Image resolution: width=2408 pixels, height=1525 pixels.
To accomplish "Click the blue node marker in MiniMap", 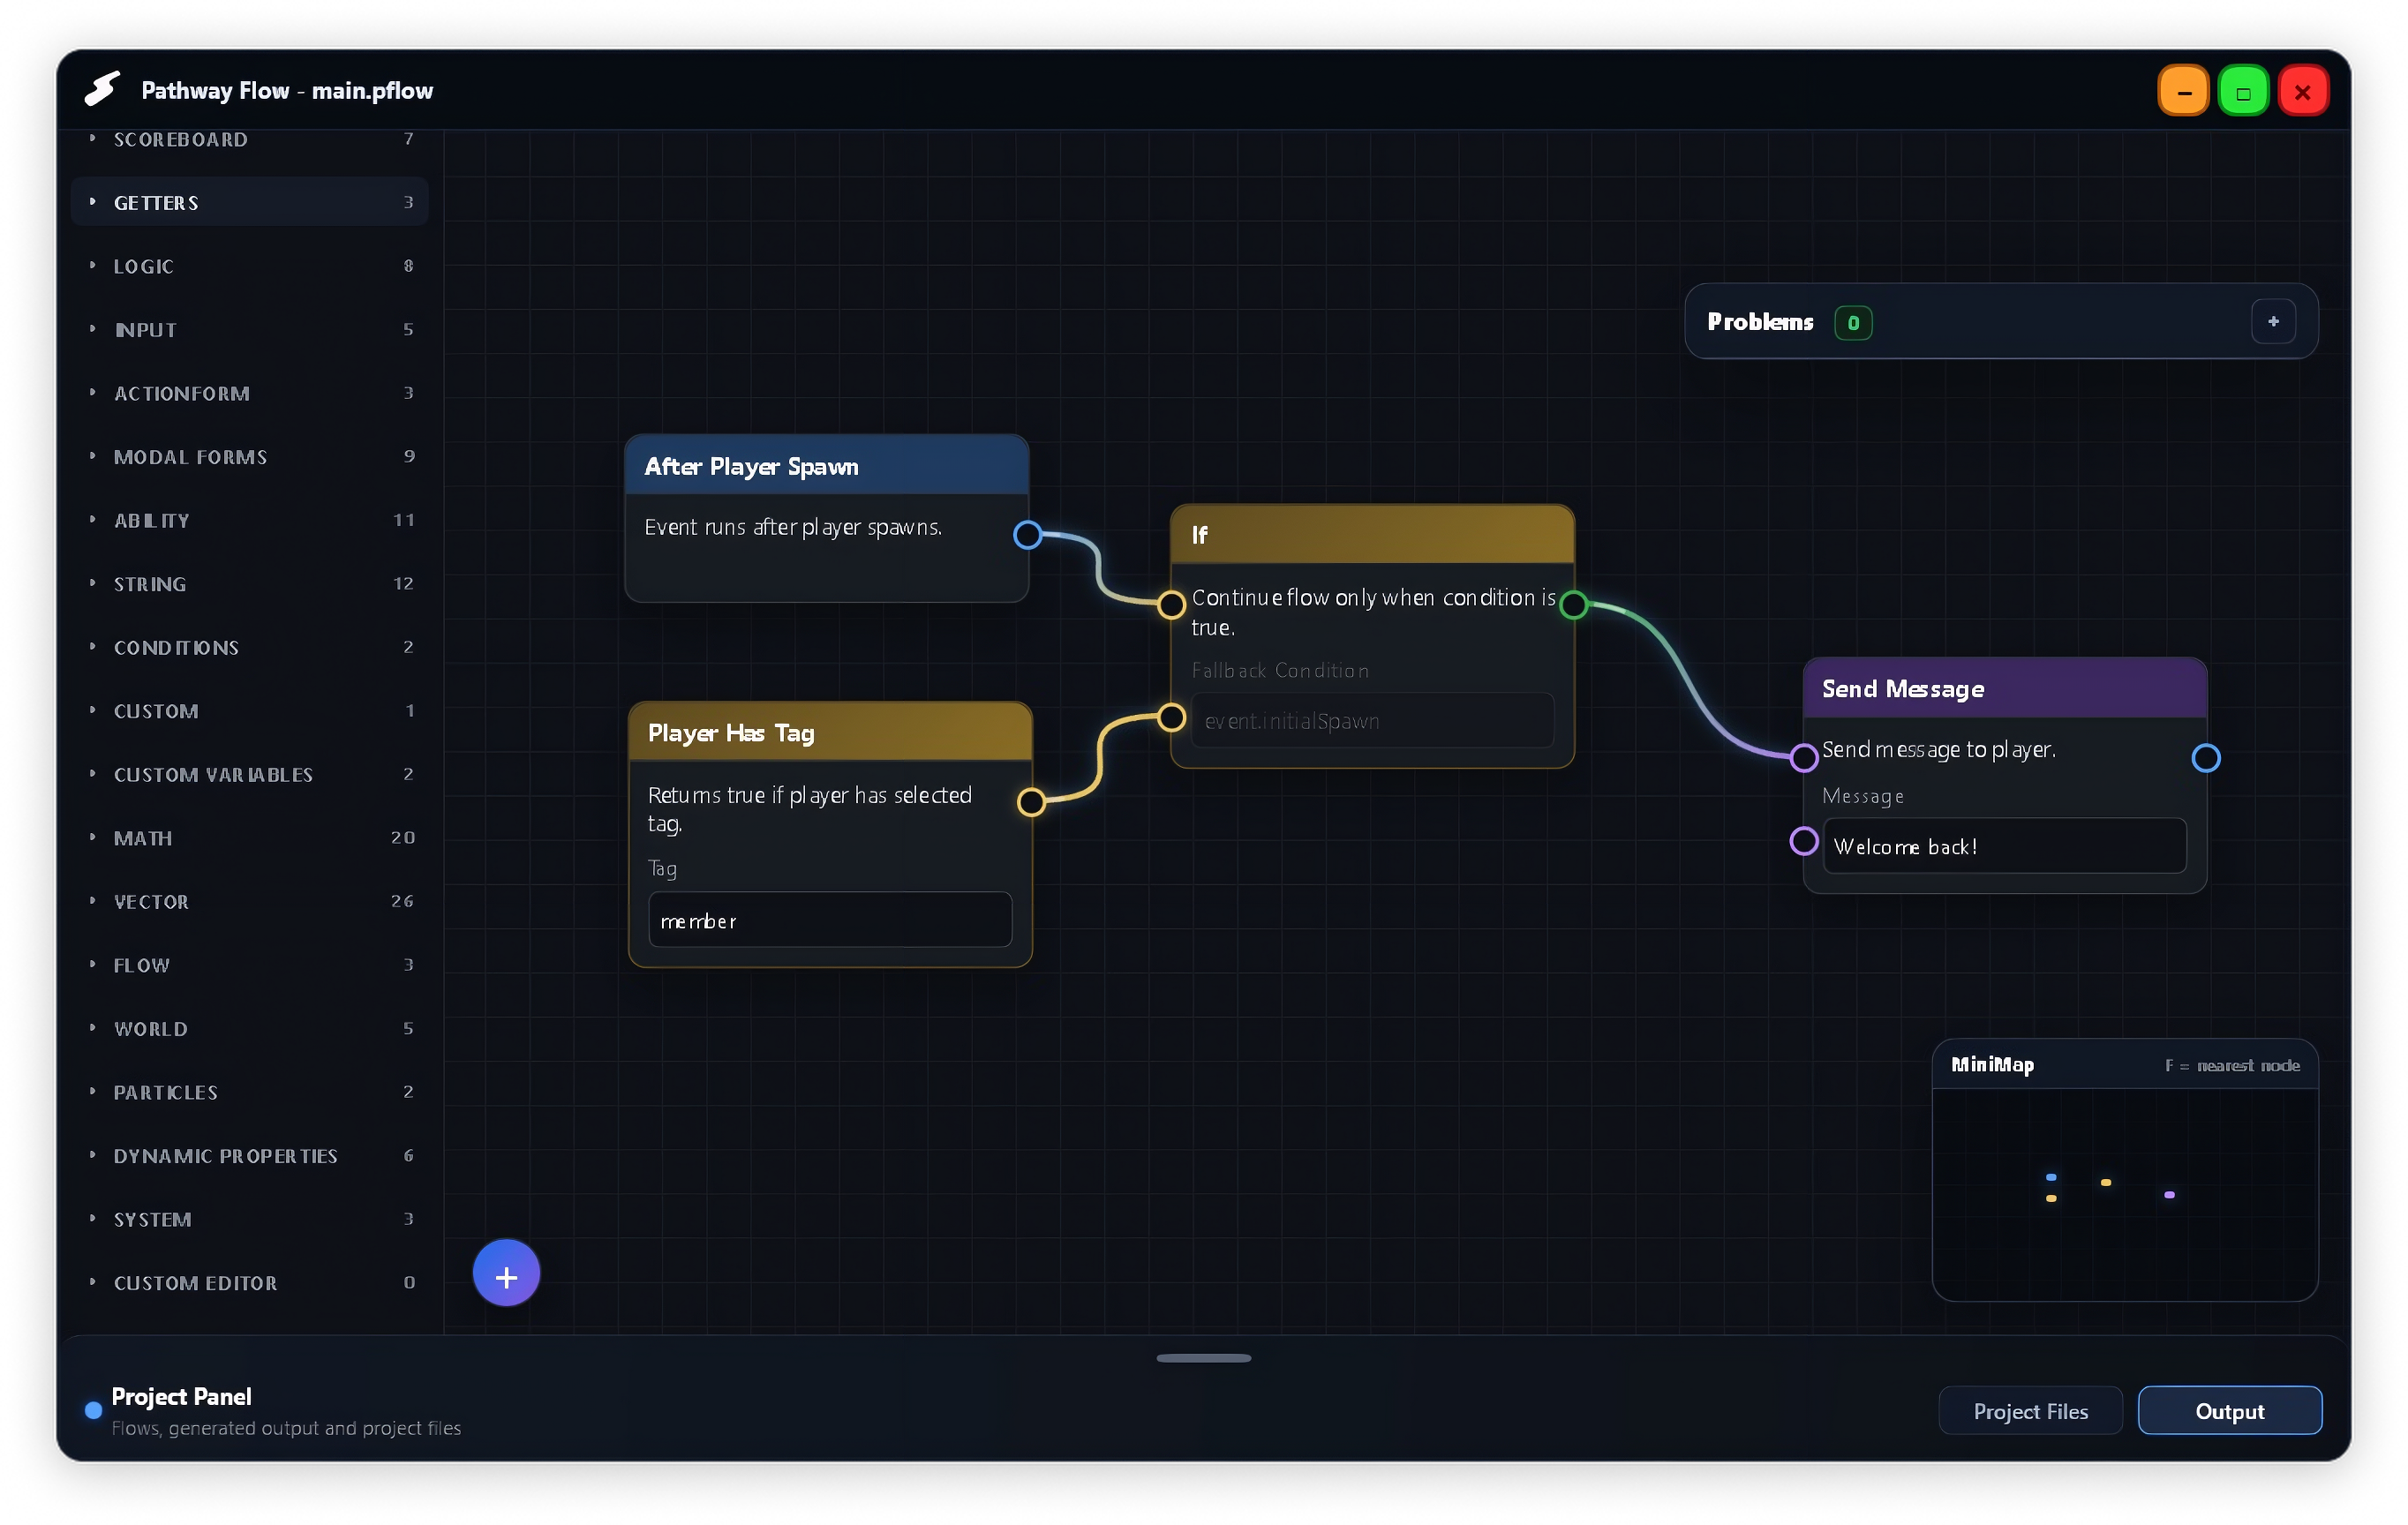I will (2051, 1177).
